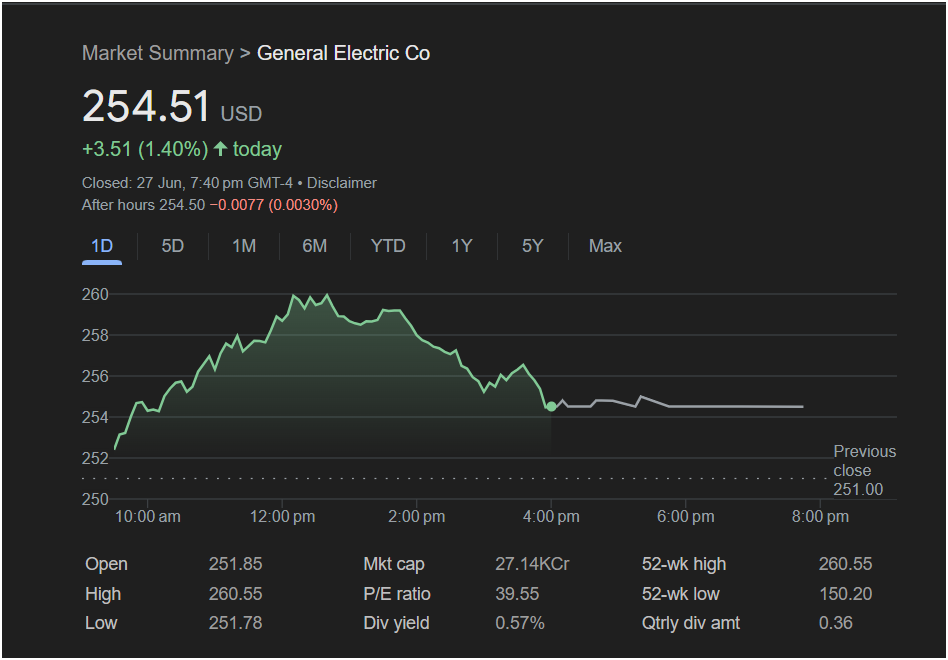Click the Open value 251.85

click(235, 564)
